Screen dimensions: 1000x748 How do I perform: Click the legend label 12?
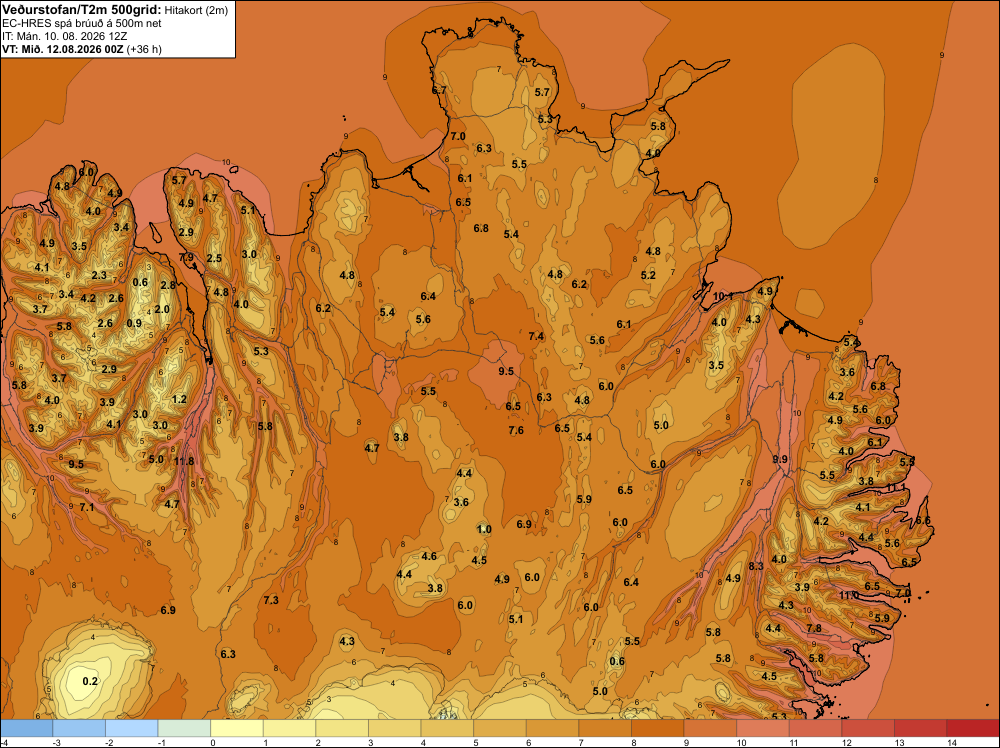tap(847, 743)
